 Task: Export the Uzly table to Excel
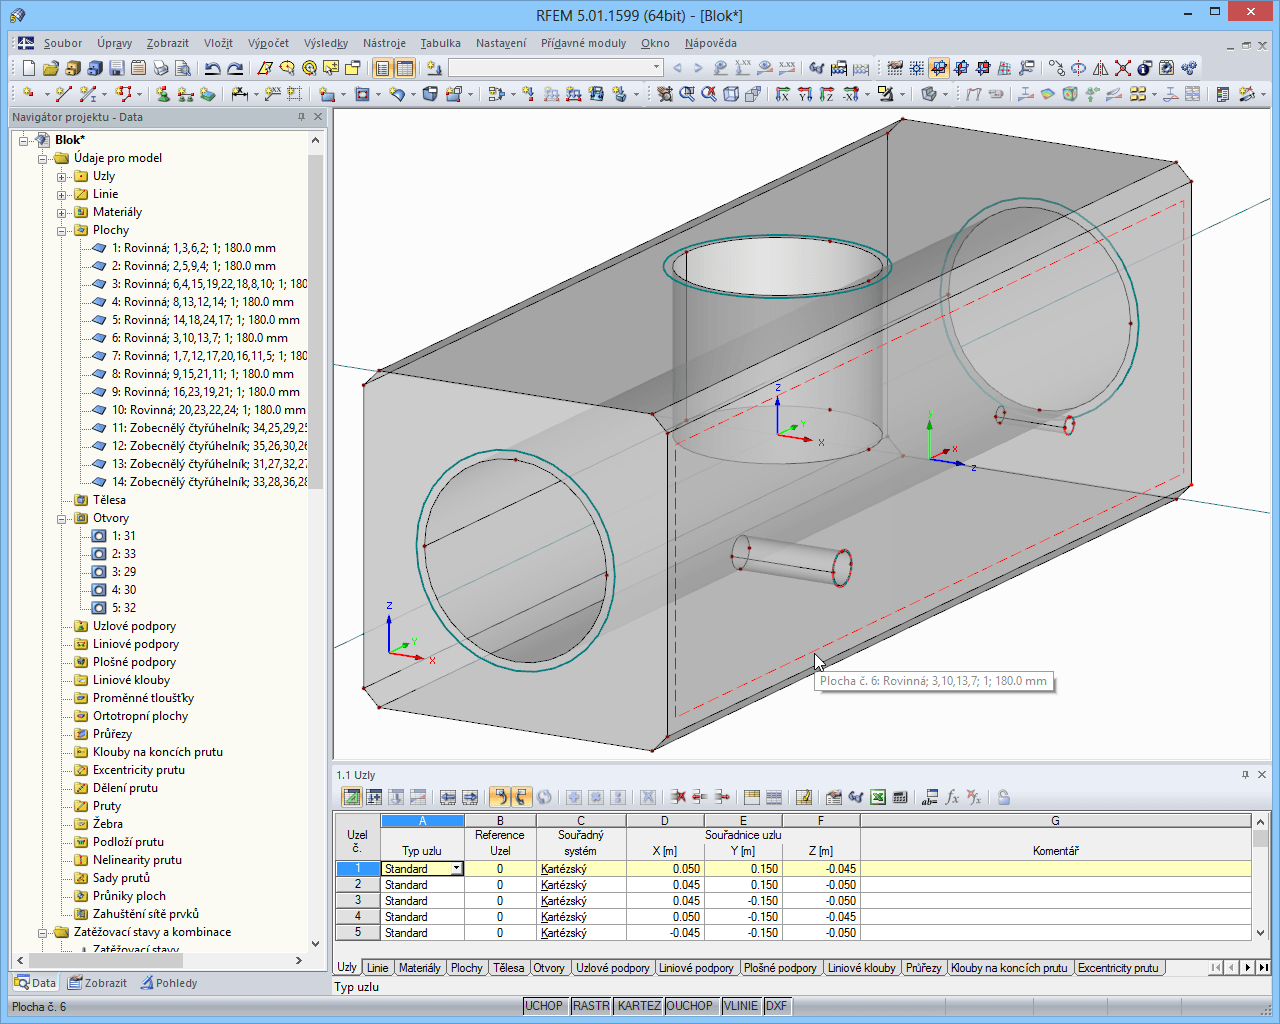pos(876,797)
